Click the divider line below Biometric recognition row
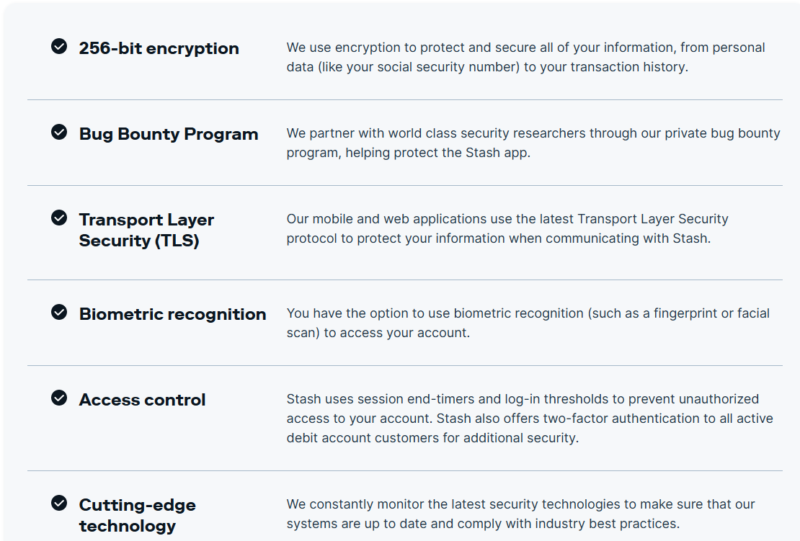Screen dimensions: 800x541 pos(405,365)
